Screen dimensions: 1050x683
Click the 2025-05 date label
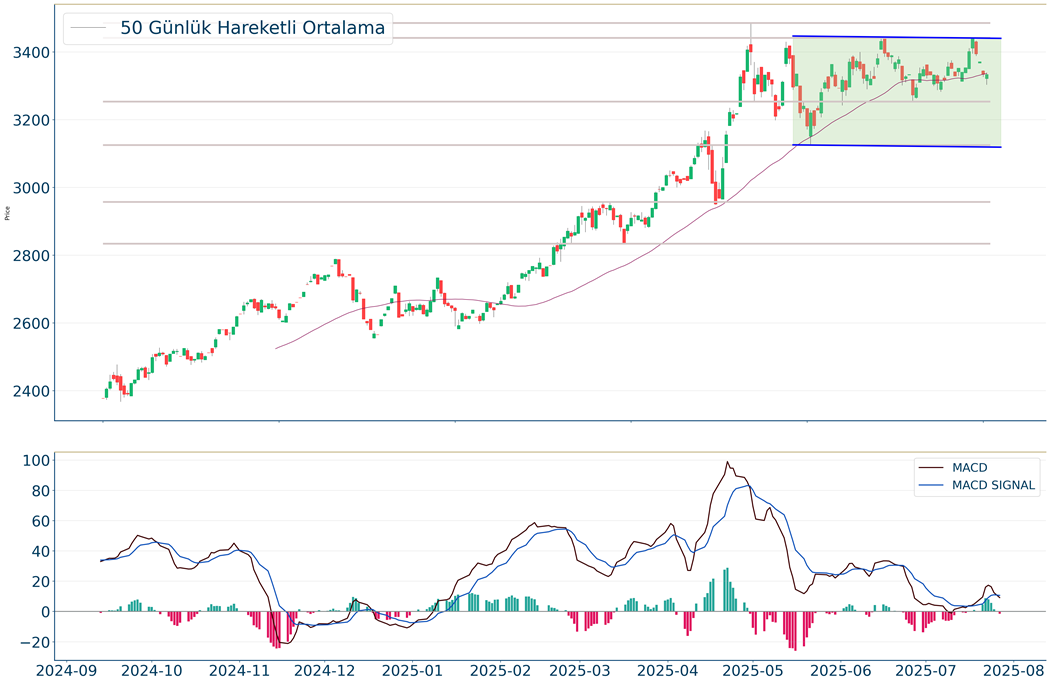point(753,670)
